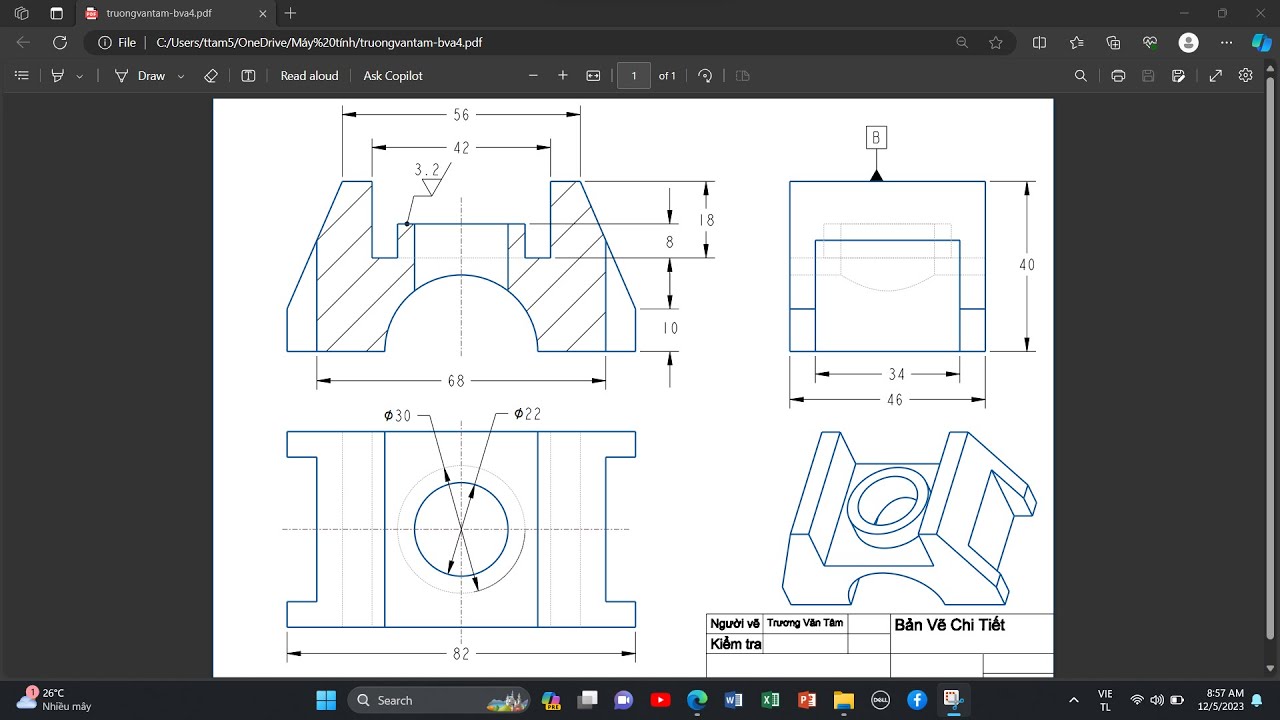Click the address bar URL
The height and width of the screenshot is (720, 1280).
[319, 43]
